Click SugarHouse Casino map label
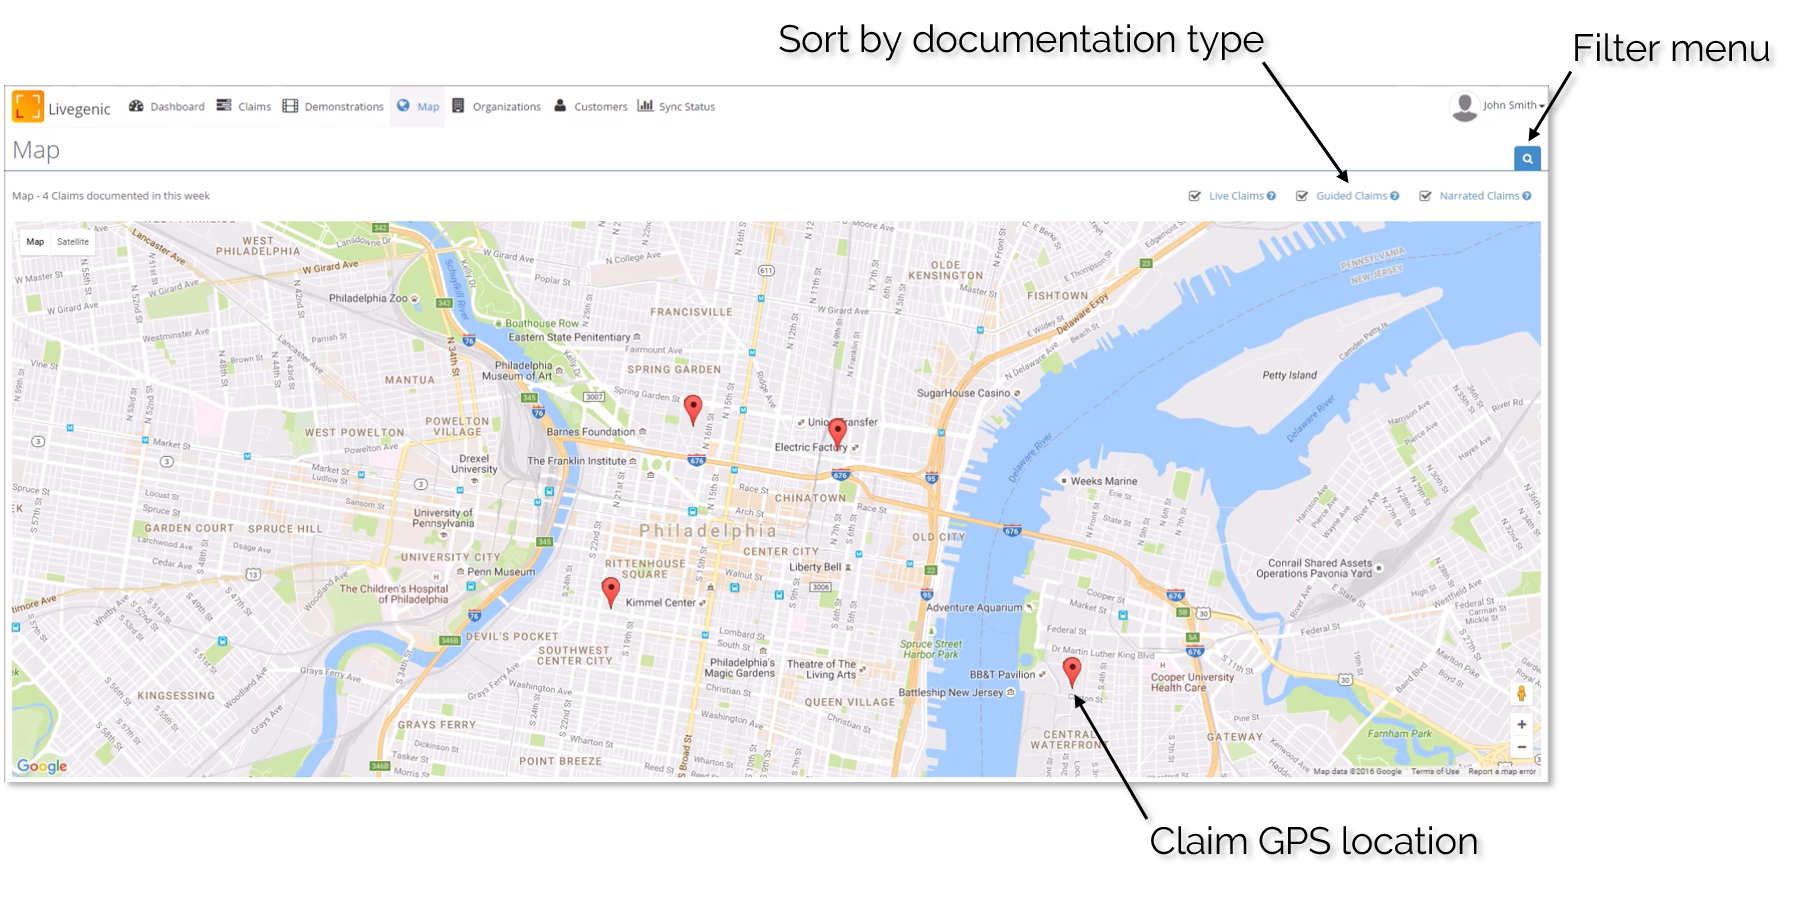The height and width of the screenshot is (899, 1807). pyautogui.click(x=964, y=393)
